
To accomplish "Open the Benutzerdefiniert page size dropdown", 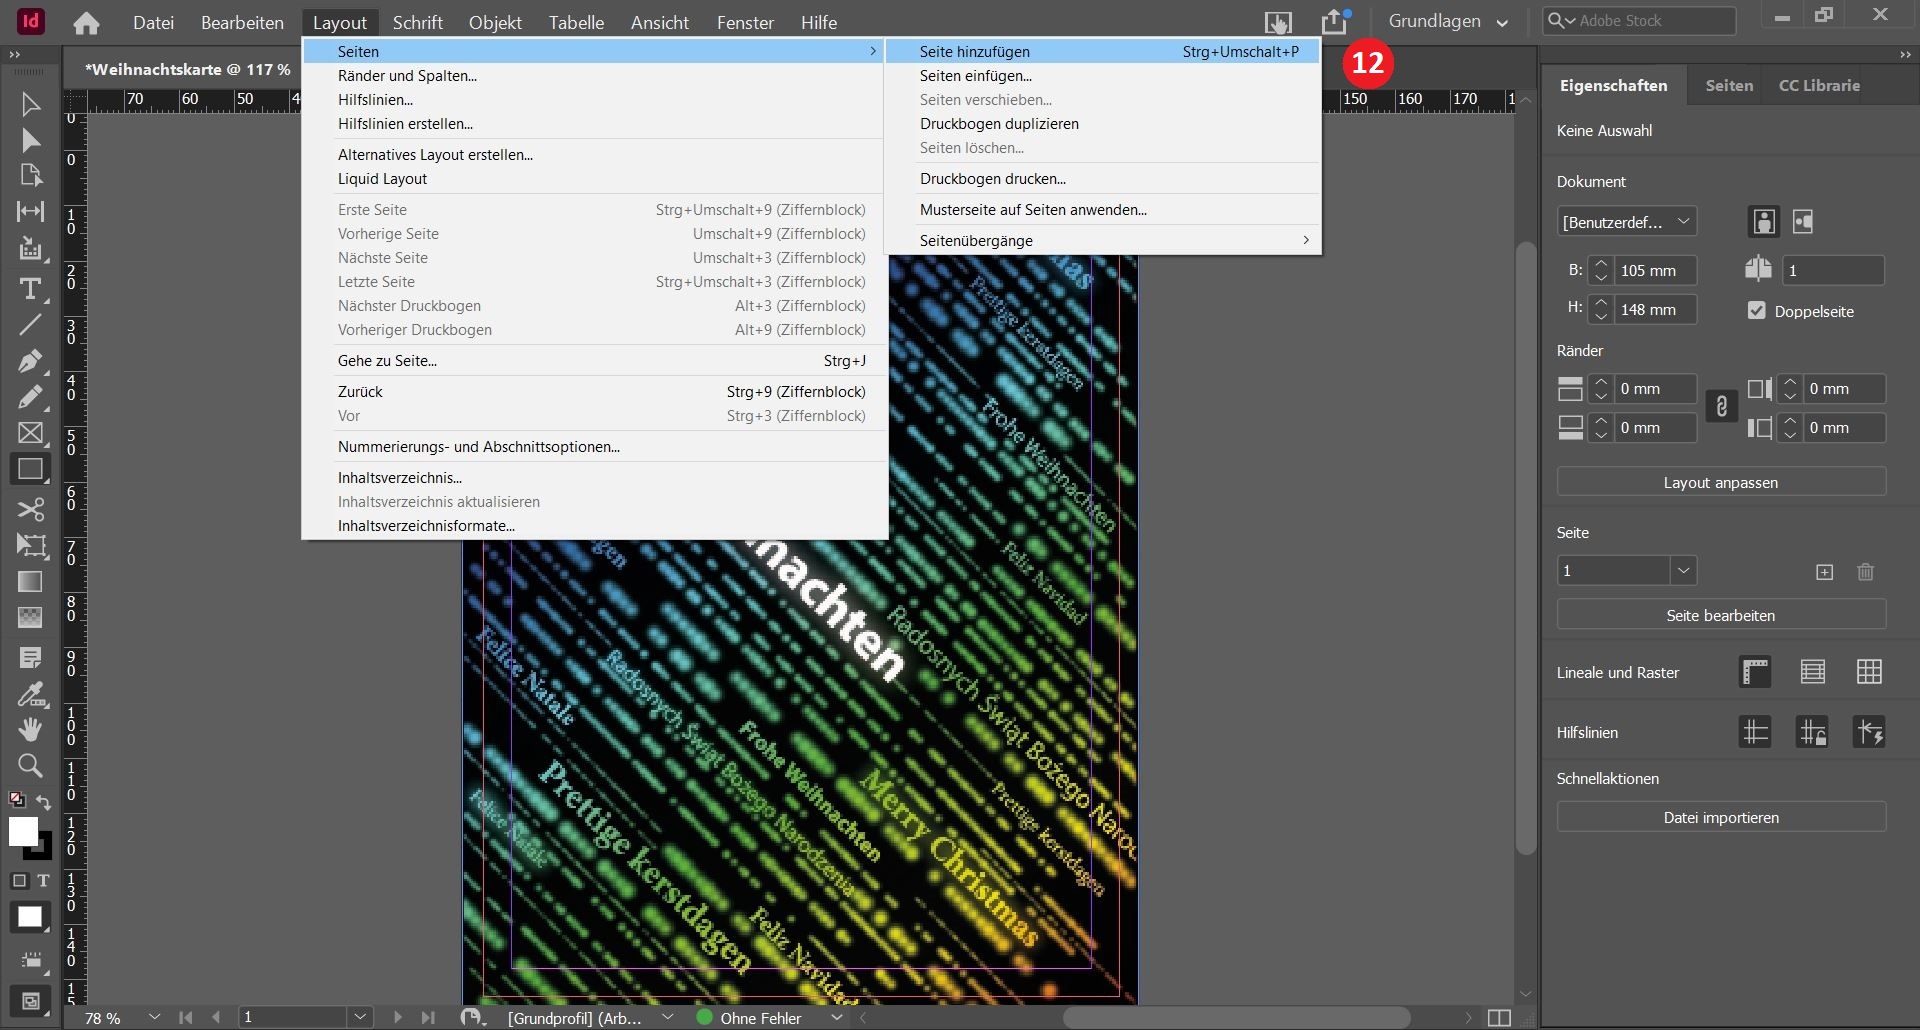I will (x=1626, y=222).
